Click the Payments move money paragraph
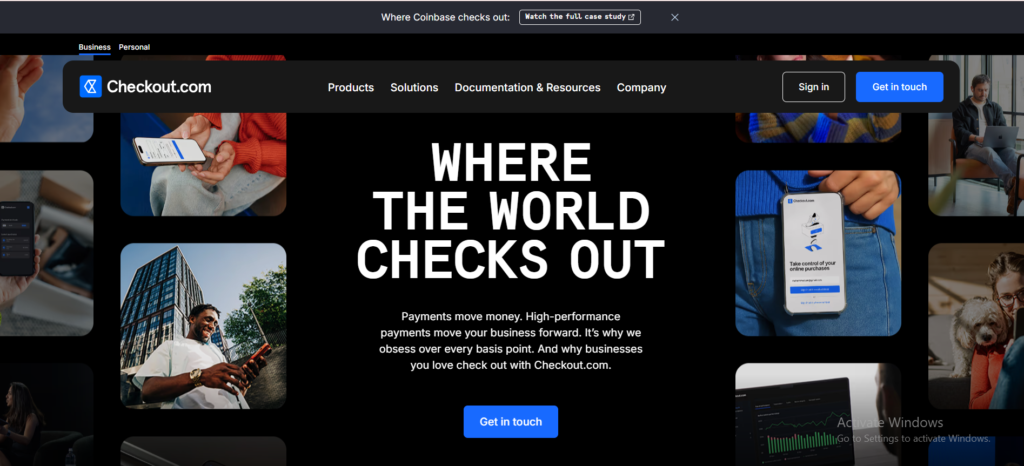This screenshot has height=466, width=1024. point(511,341)
